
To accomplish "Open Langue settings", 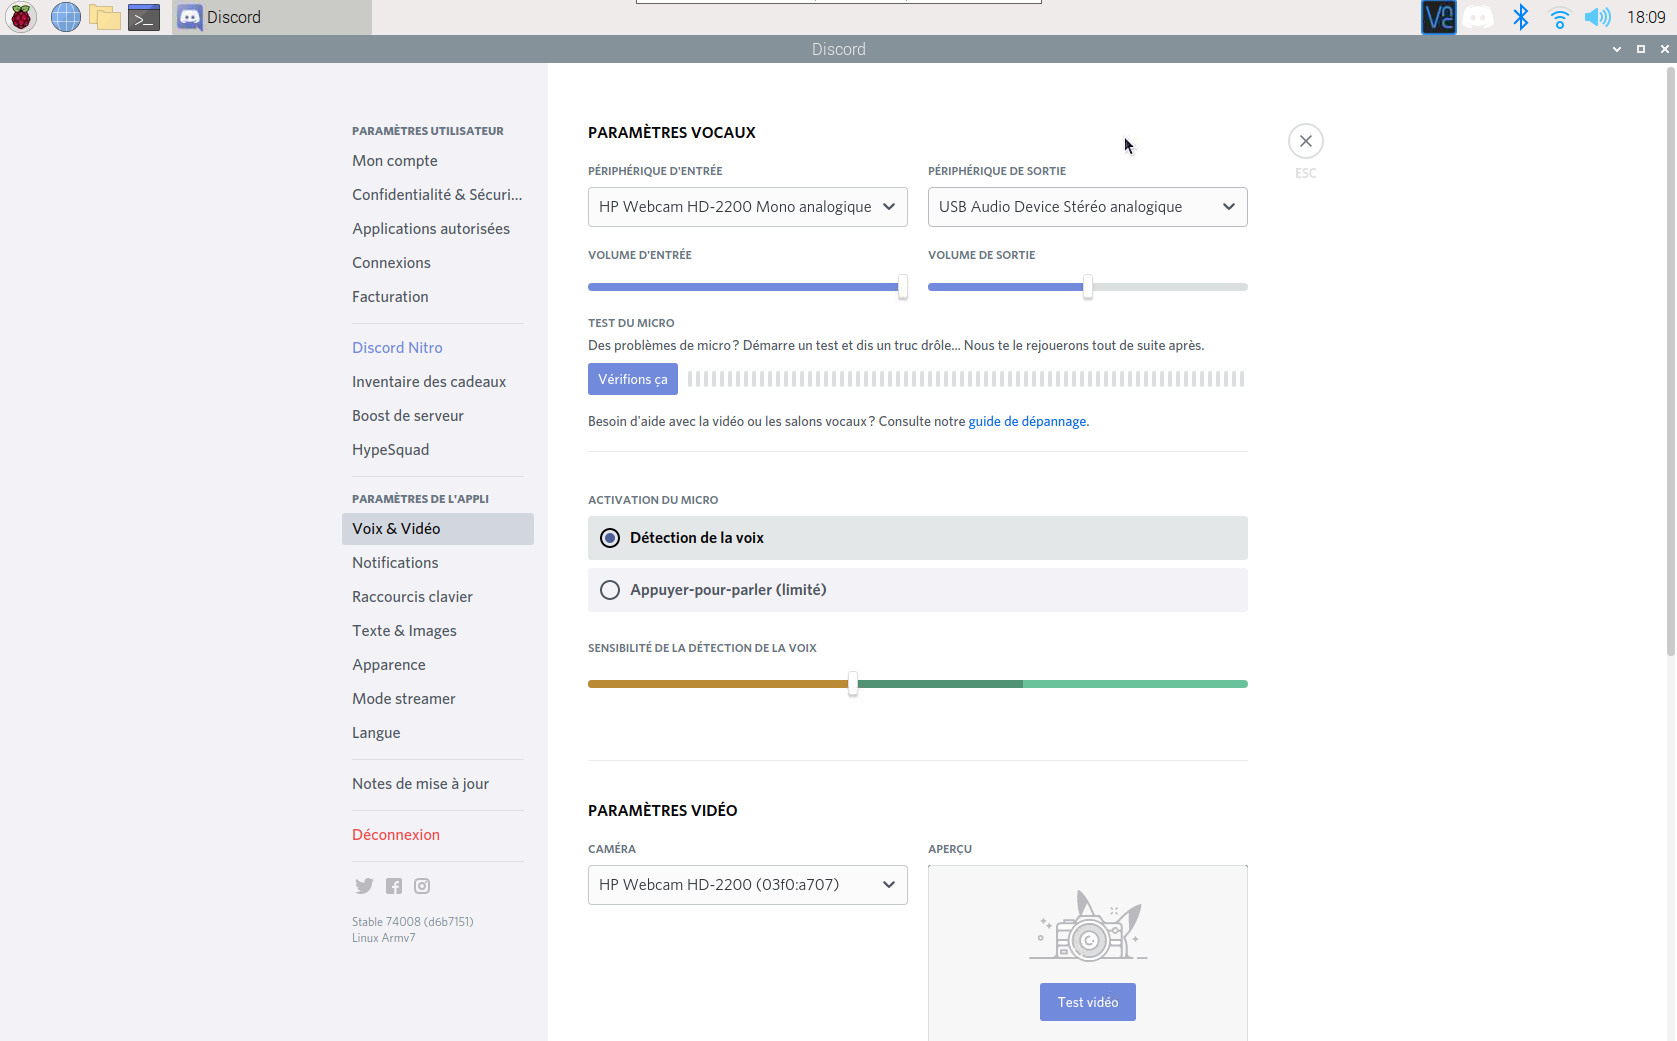I will tap(438, 733).
